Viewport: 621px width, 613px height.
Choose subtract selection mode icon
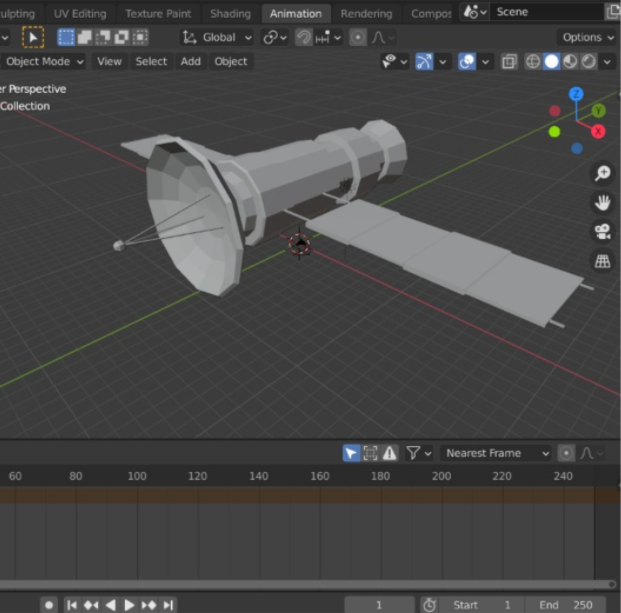point(103,38)
